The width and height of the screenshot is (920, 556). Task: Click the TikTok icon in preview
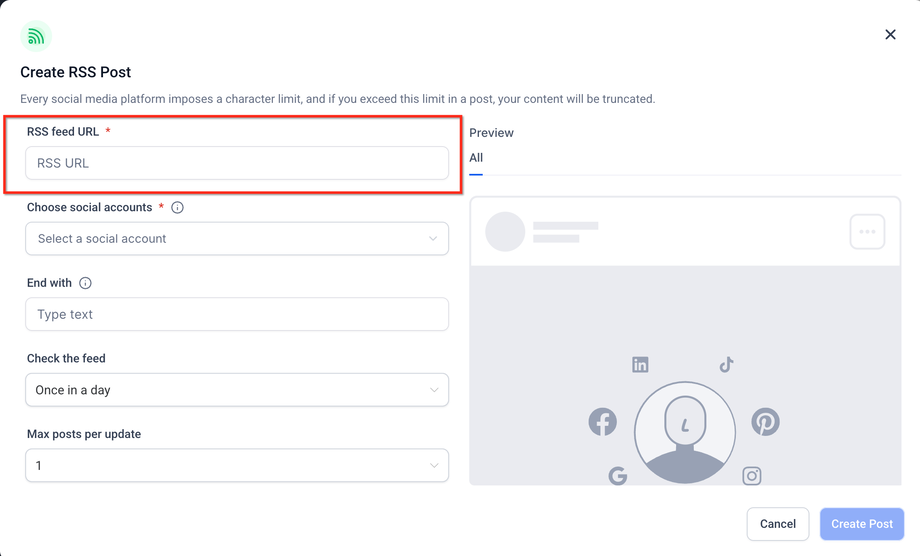[727, 365]
